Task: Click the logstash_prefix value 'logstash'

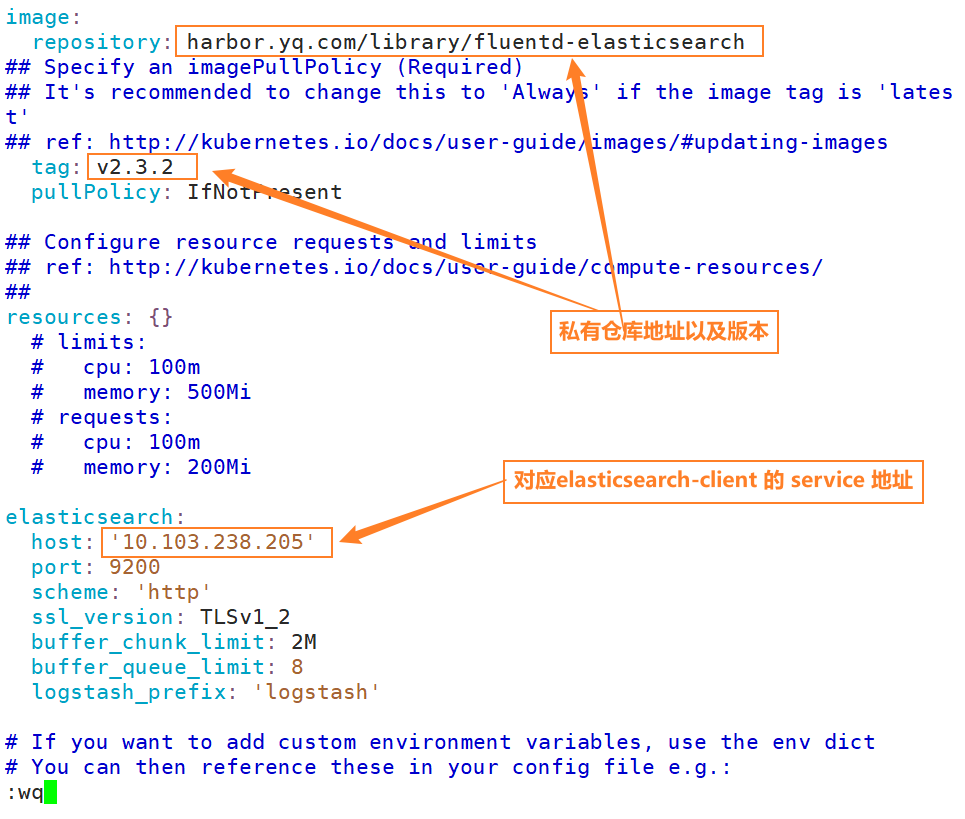Action: pos(316,692)
